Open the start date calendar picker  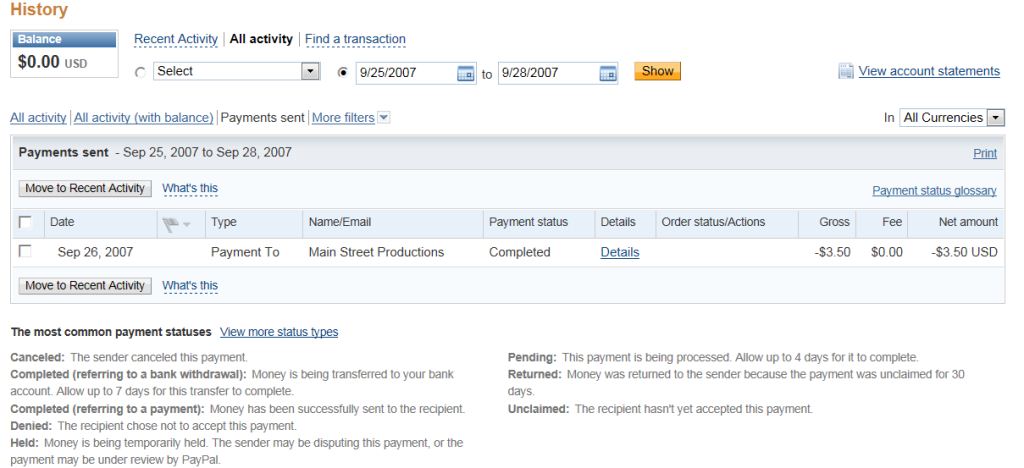pos(464,72)
